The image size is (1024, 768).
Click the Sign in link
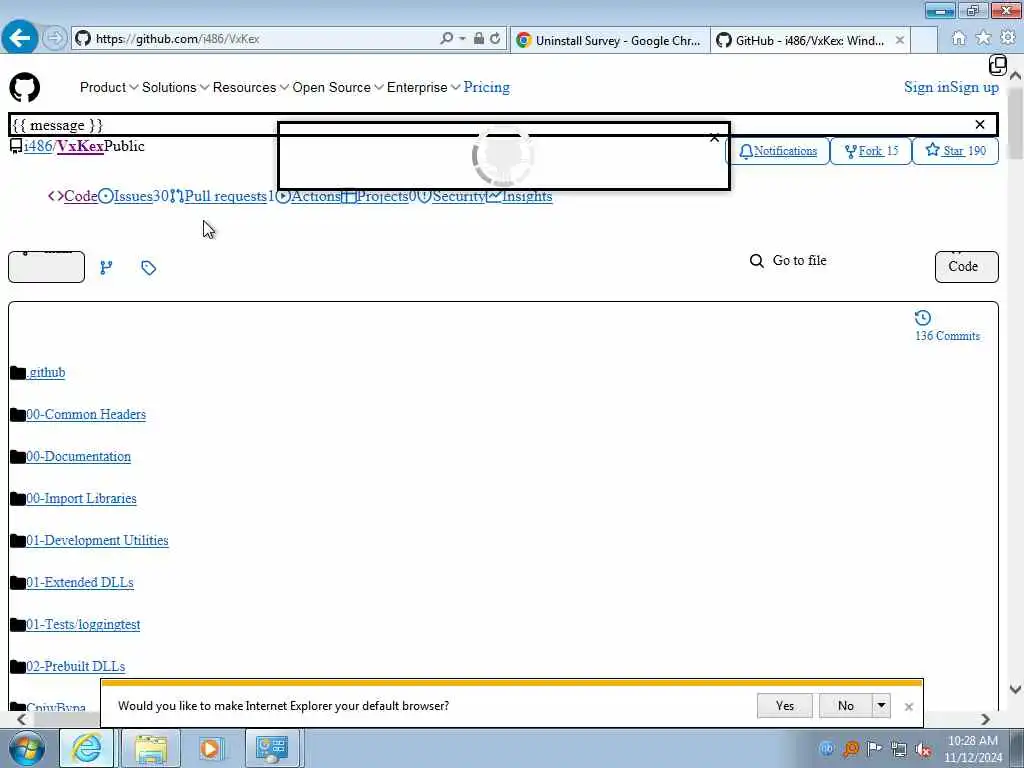927,88
